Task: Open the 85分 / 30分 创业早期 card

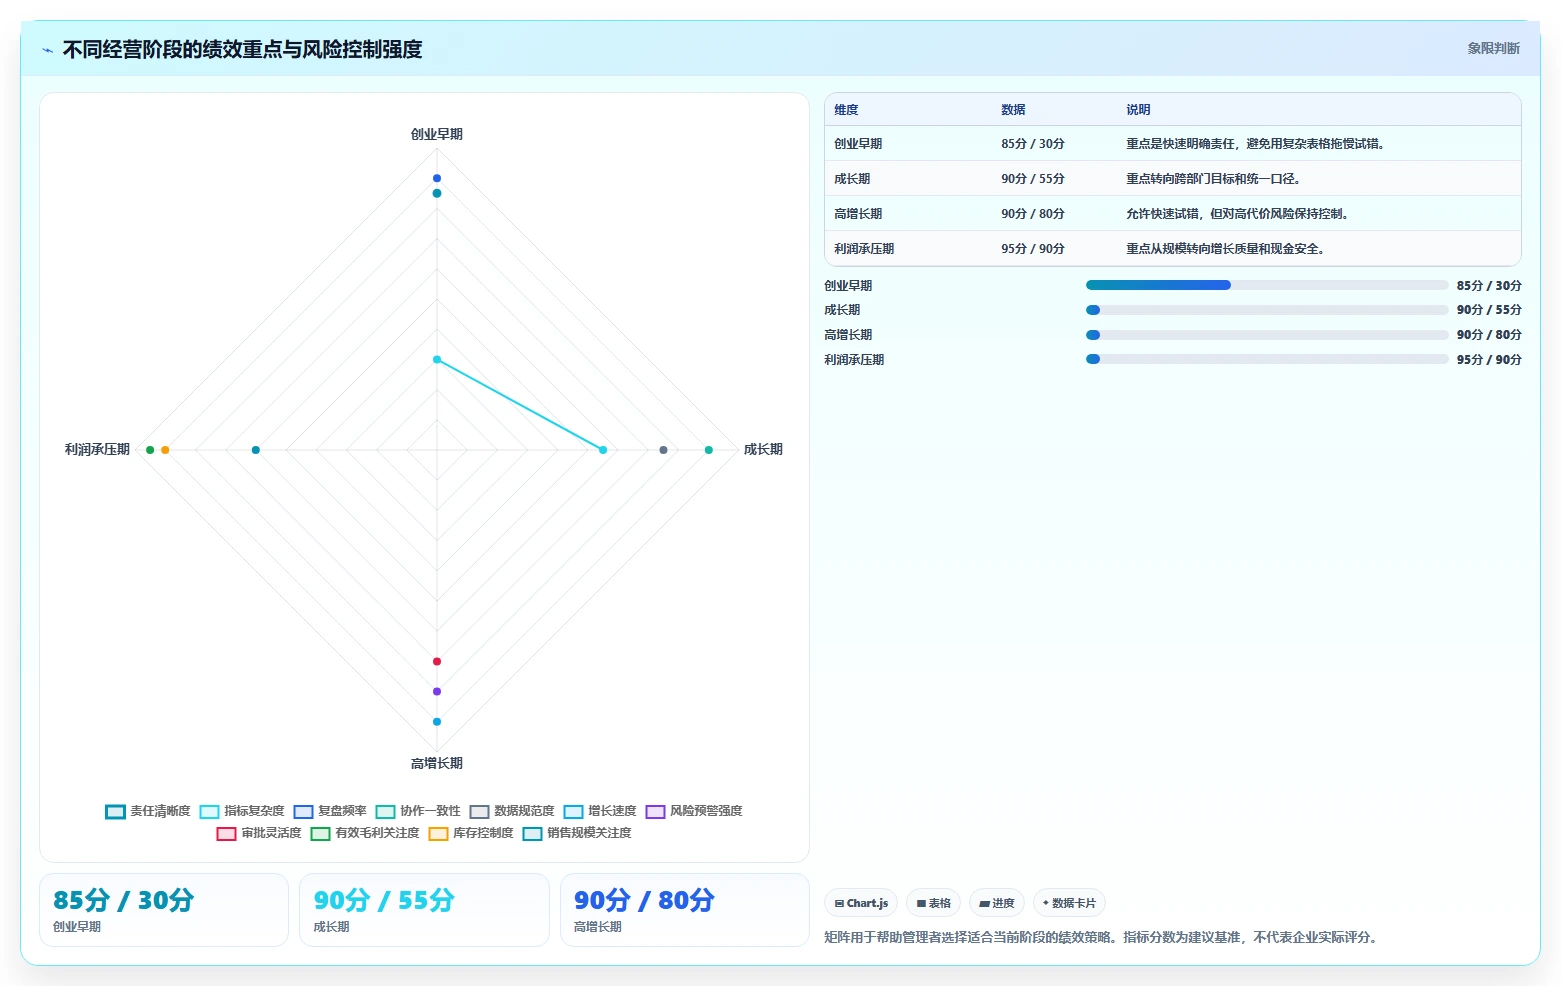Action: [x=164, y=910]
